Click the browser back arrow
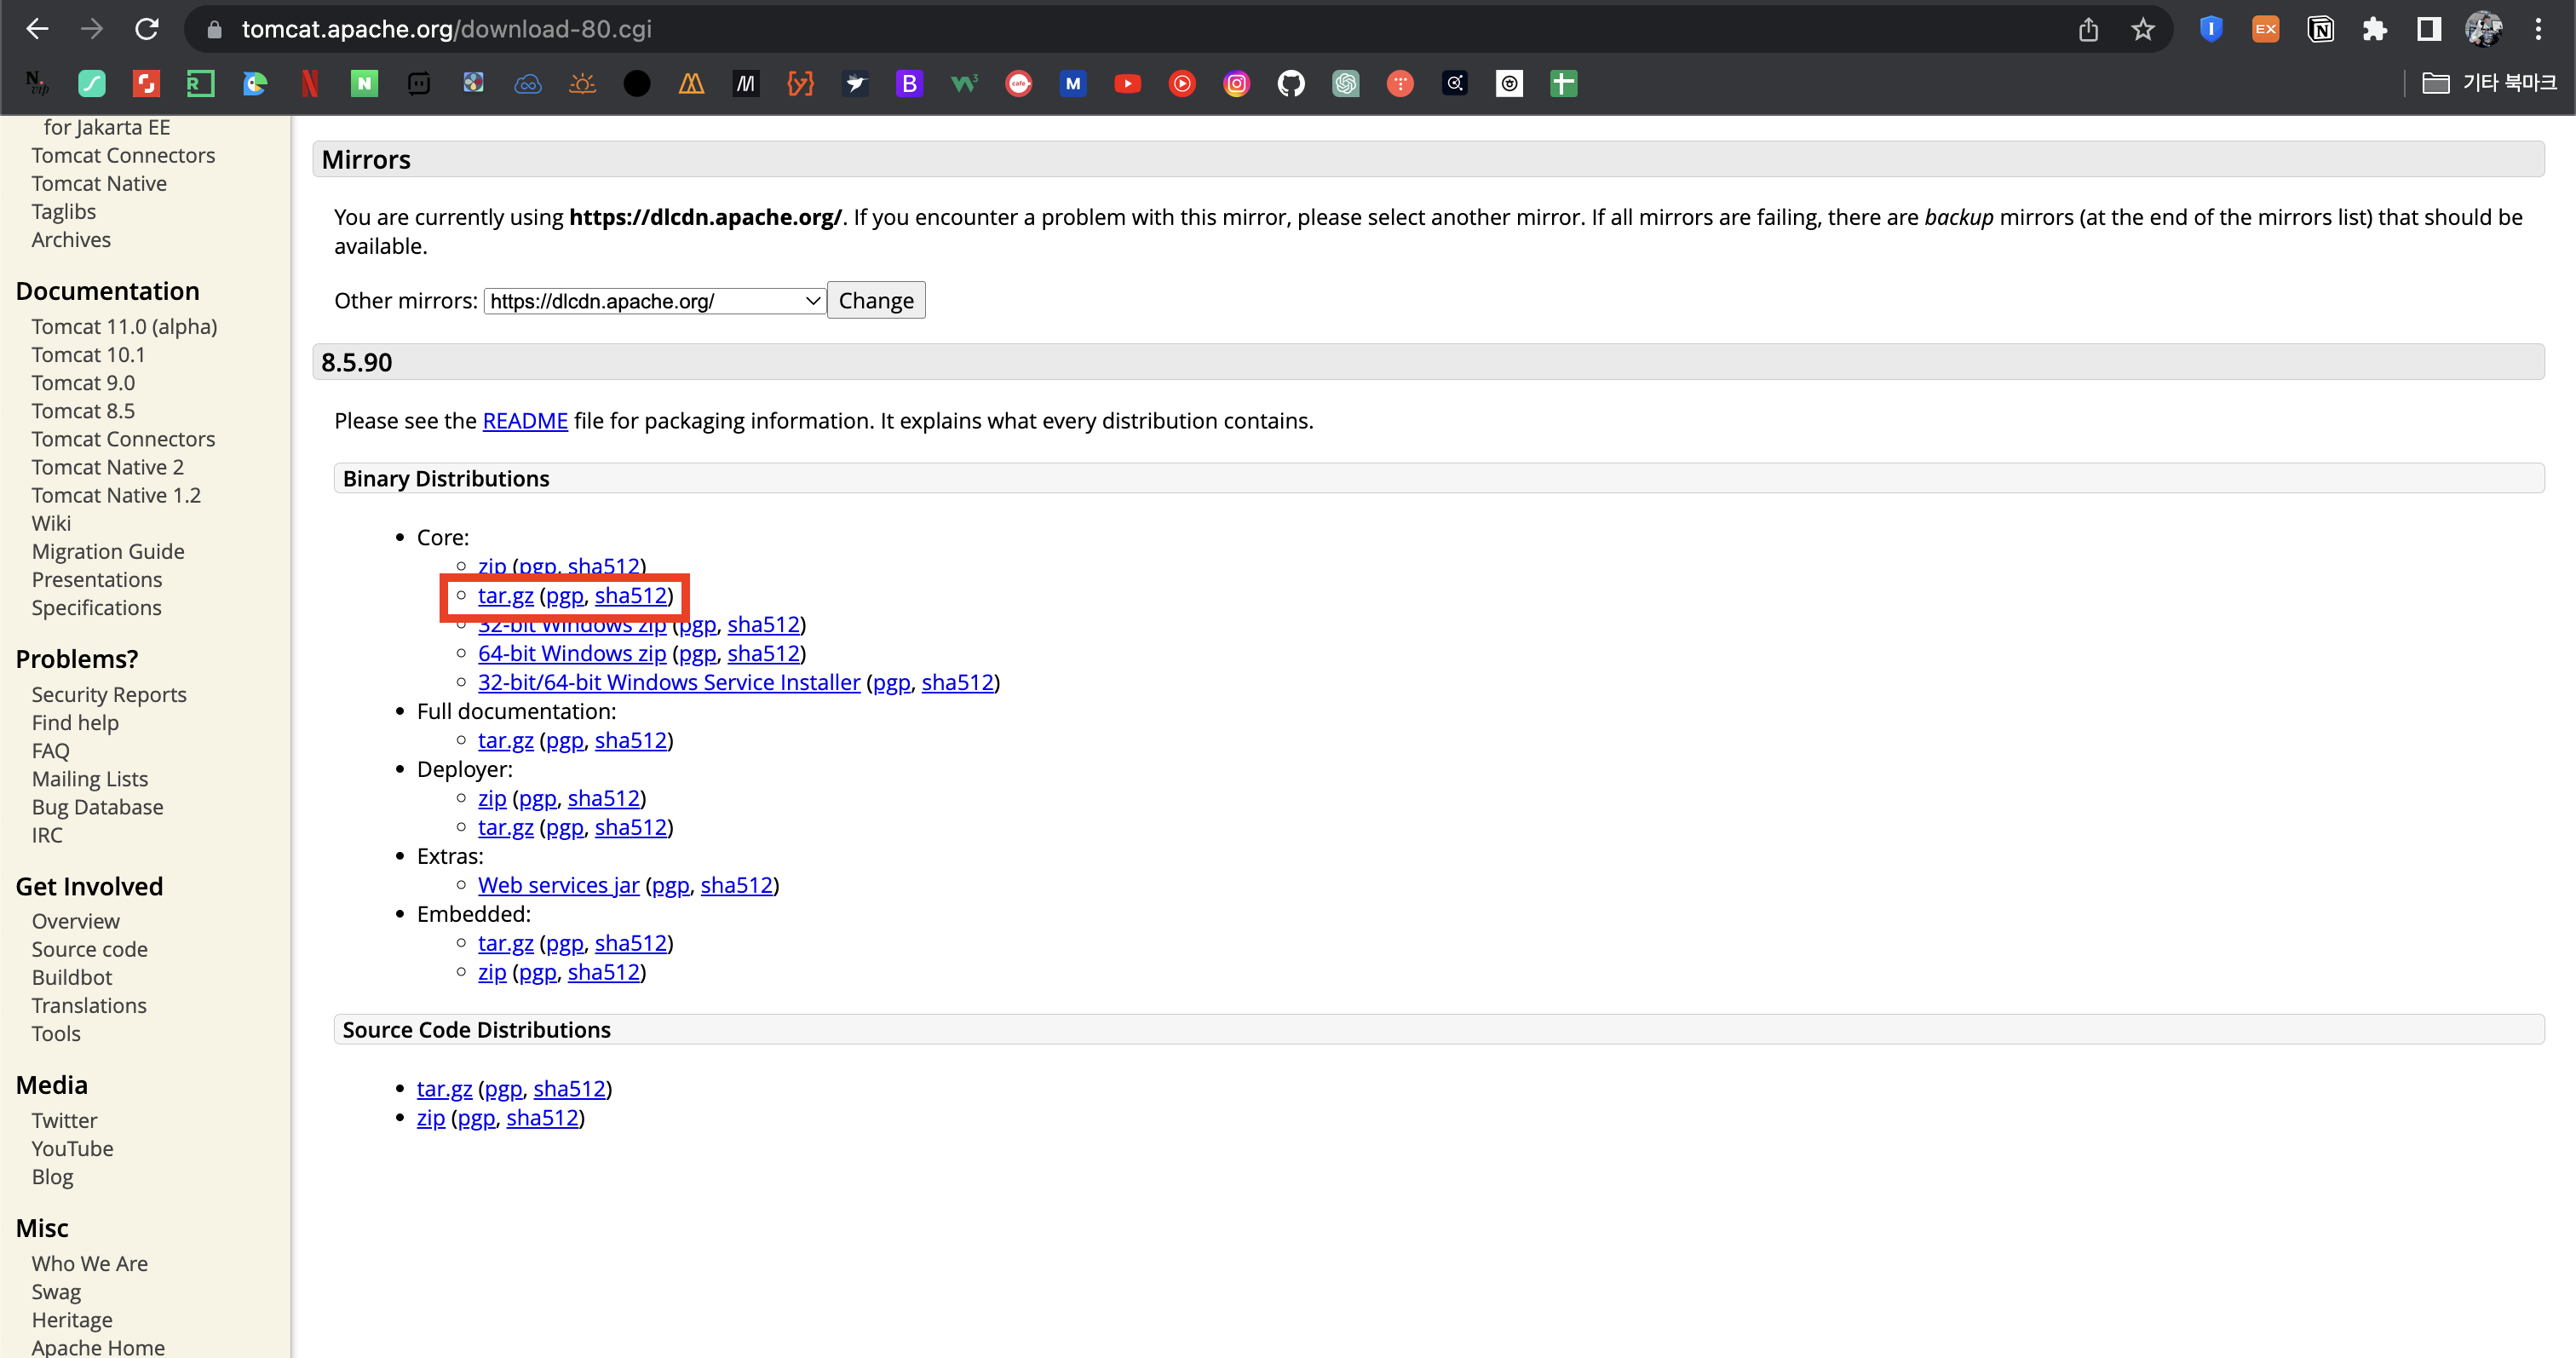This screenshot has height=1358, width=2576. (37, 29)
